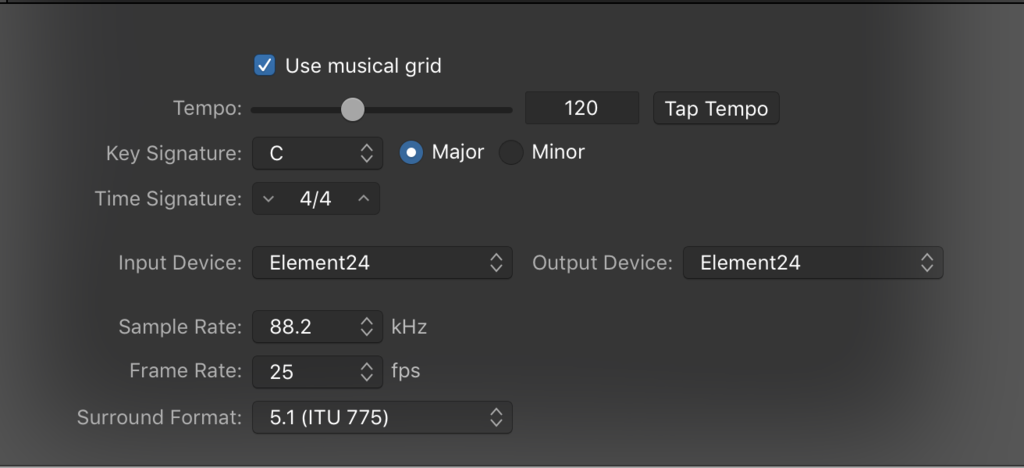
Task: Click the 4/4 time signature value
Action: 315,199
